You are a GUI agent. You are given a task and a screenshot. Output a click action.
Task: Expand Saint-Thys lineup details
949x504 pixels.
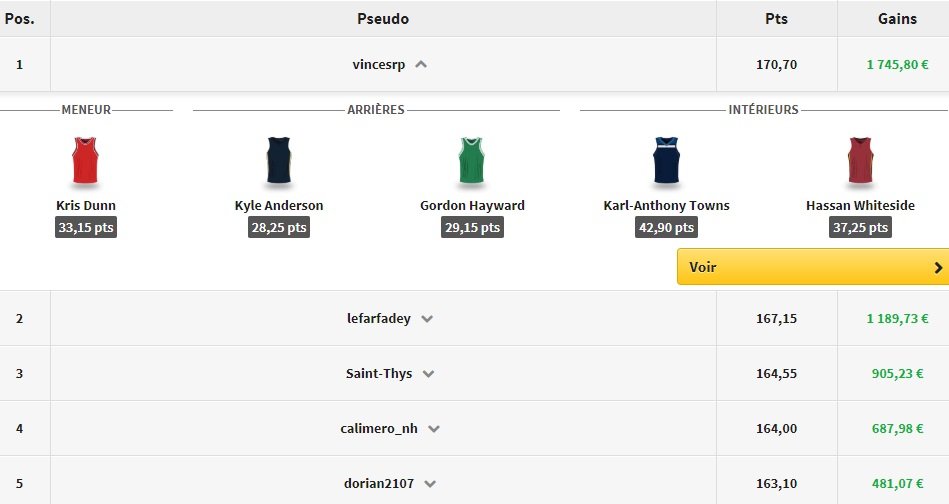(x=429, y=375)
